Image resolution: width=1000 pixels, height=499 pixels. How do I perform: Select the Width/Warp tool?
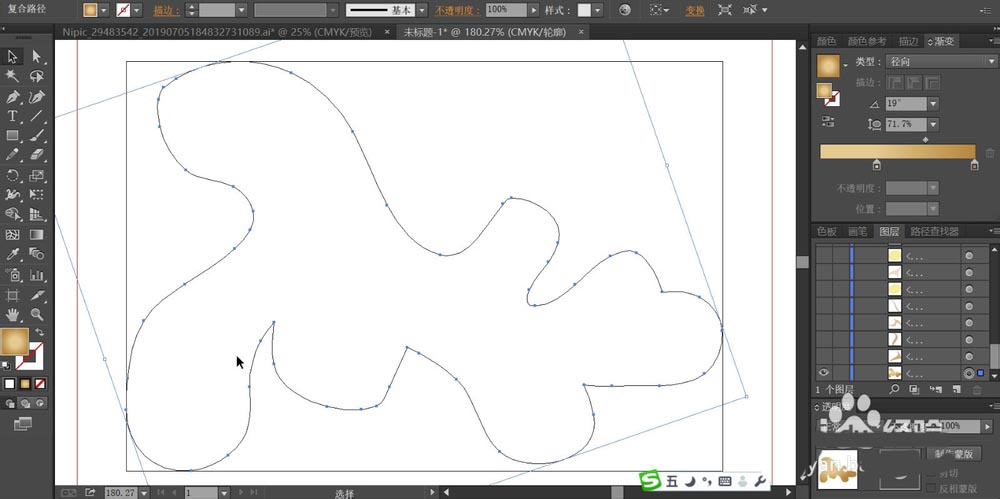[x=12, y=194]
